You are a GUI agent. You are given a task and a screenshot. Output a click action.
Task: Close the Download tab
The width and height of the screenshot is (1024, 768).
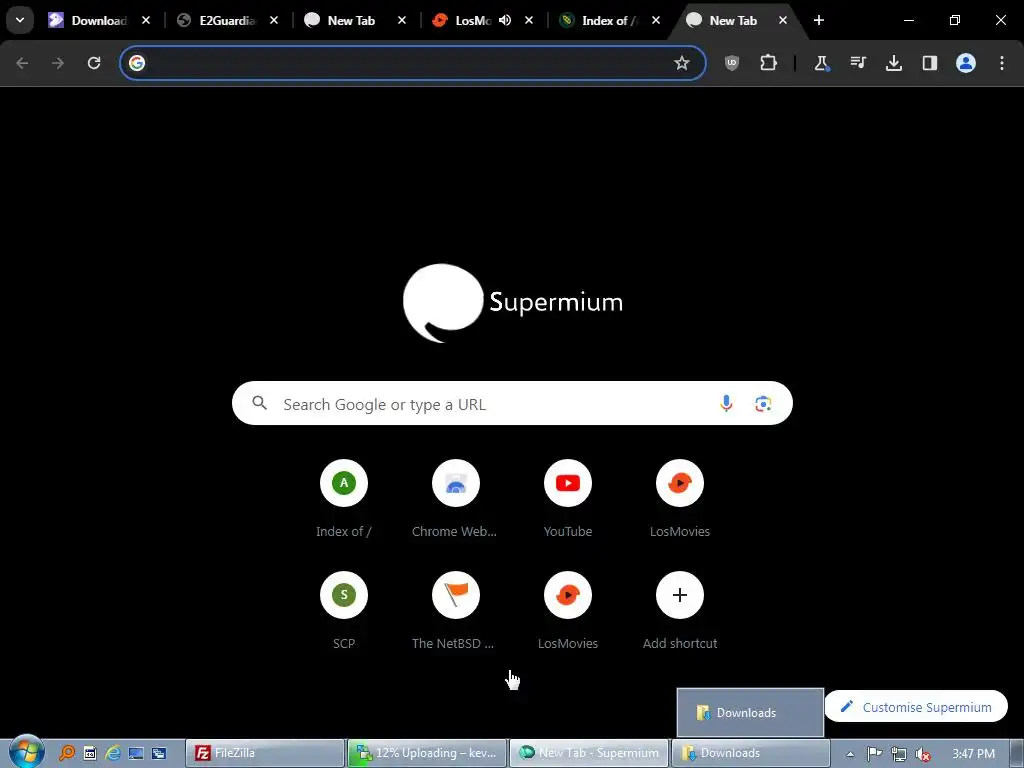pyautogui.click(x=146, y=20)
